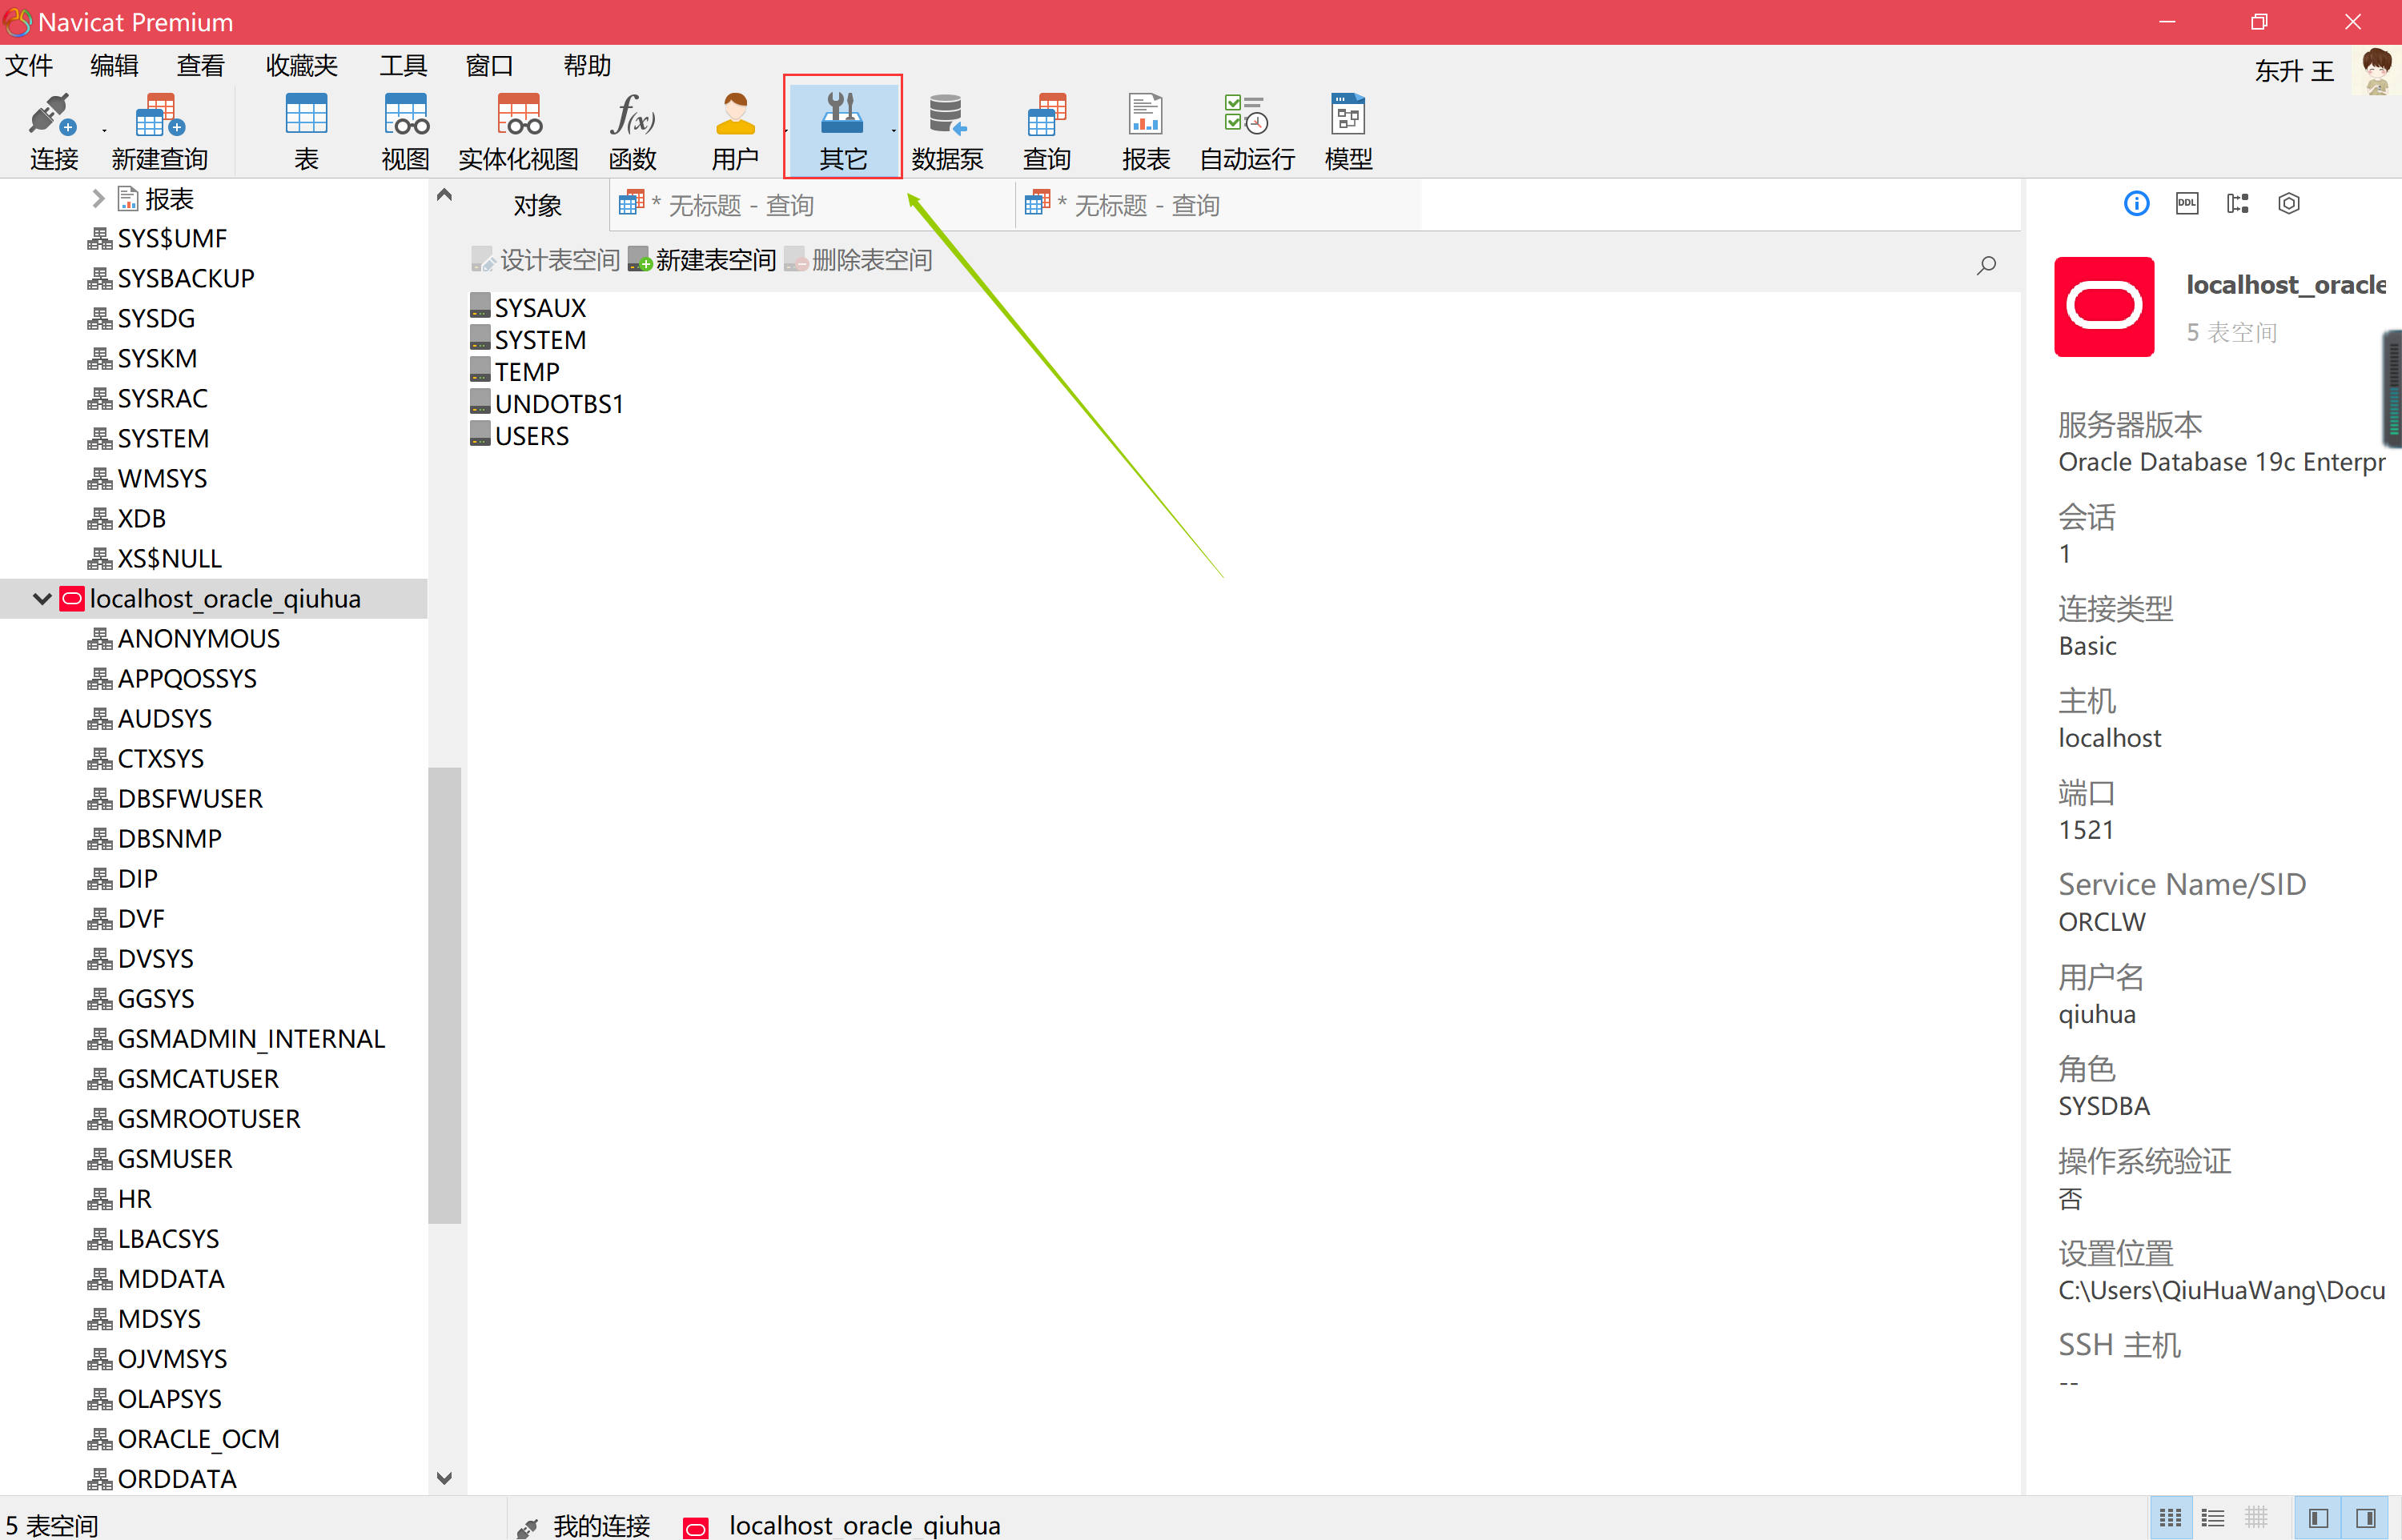Click the search magnifier in object pane
2402x1540 pixels.
[x=1987, y=265]
